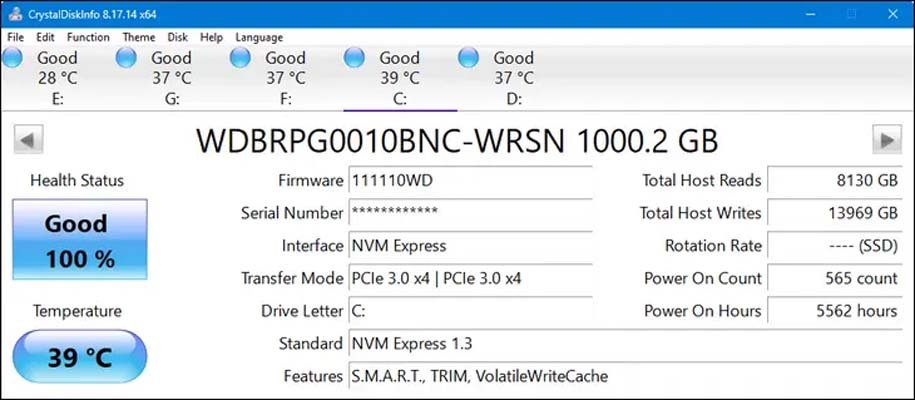
Task: Go to previous disk with left arrow
Action: (x=28, y=140)
